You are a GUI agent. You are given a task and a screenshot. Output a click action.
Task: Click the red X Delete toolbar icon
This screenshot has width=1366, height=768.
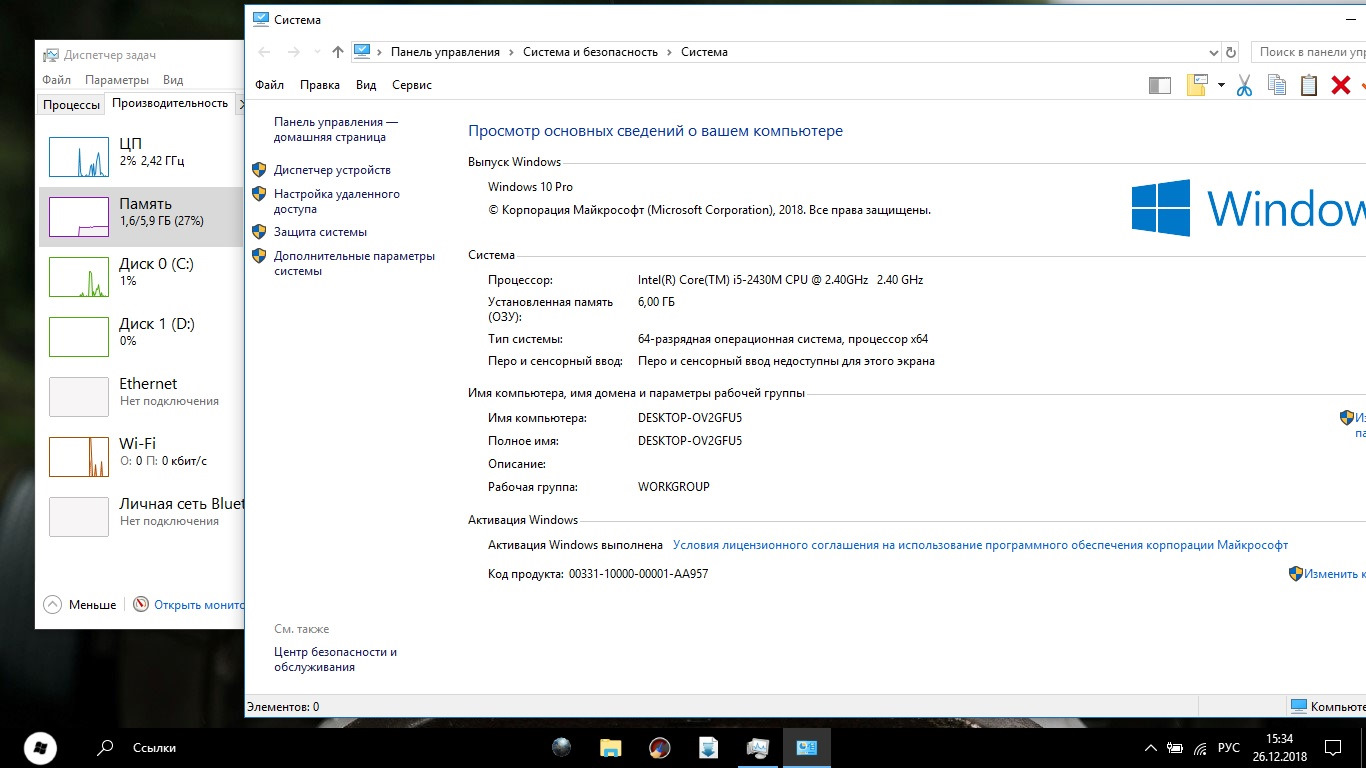(1341, 86)
